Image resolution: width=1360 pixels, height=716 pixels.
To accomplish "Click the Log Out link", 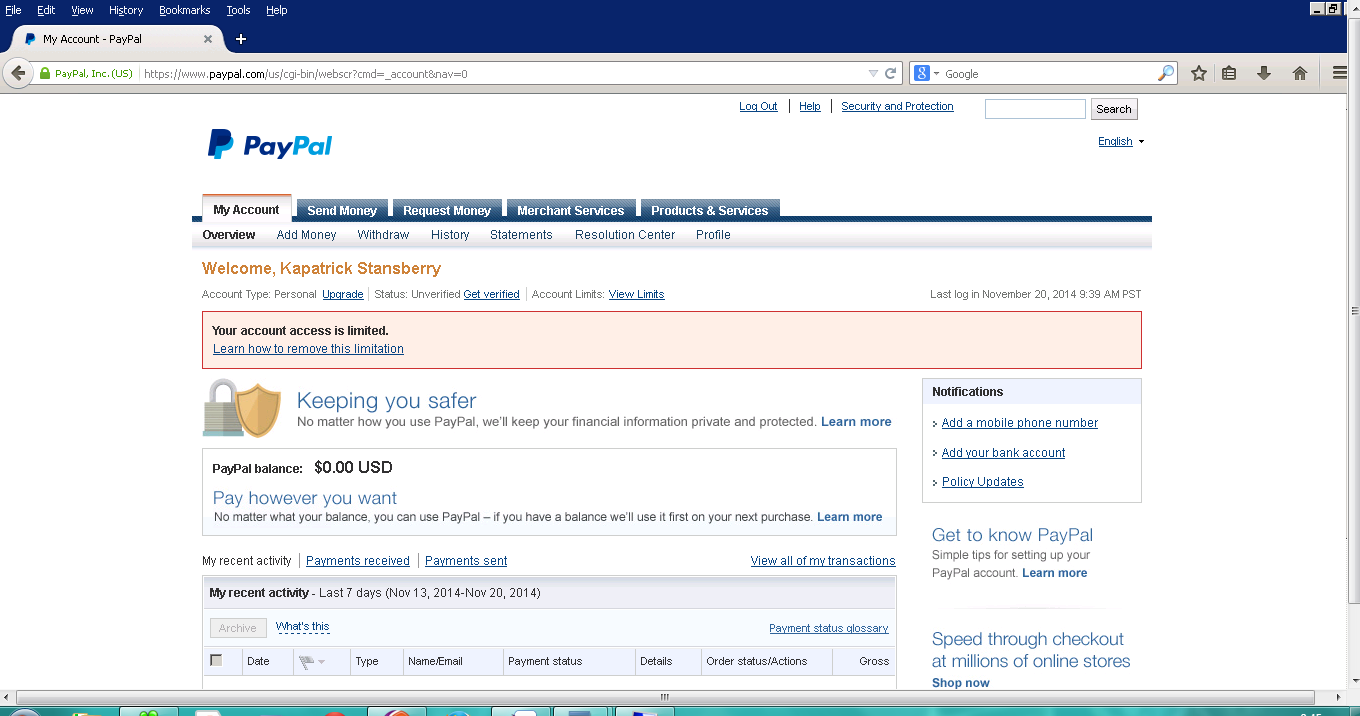I will tap(758, 106).
